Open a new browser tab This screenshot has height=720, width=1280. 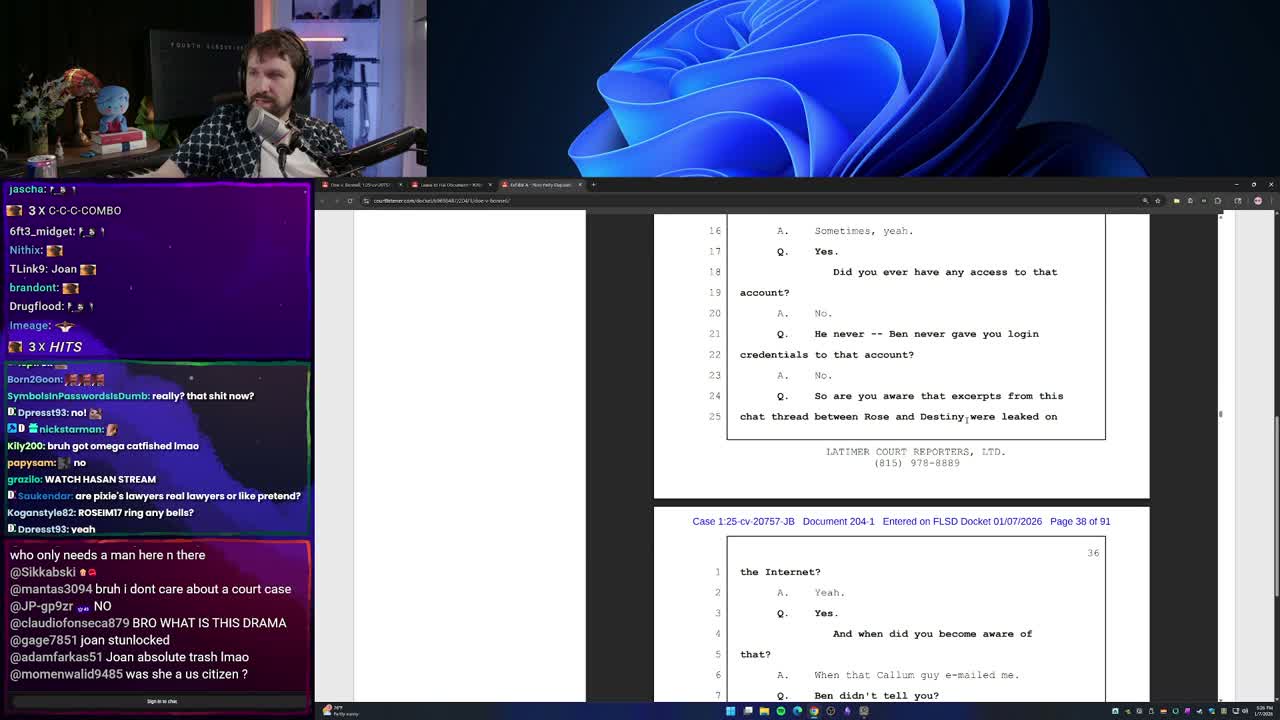593,185
